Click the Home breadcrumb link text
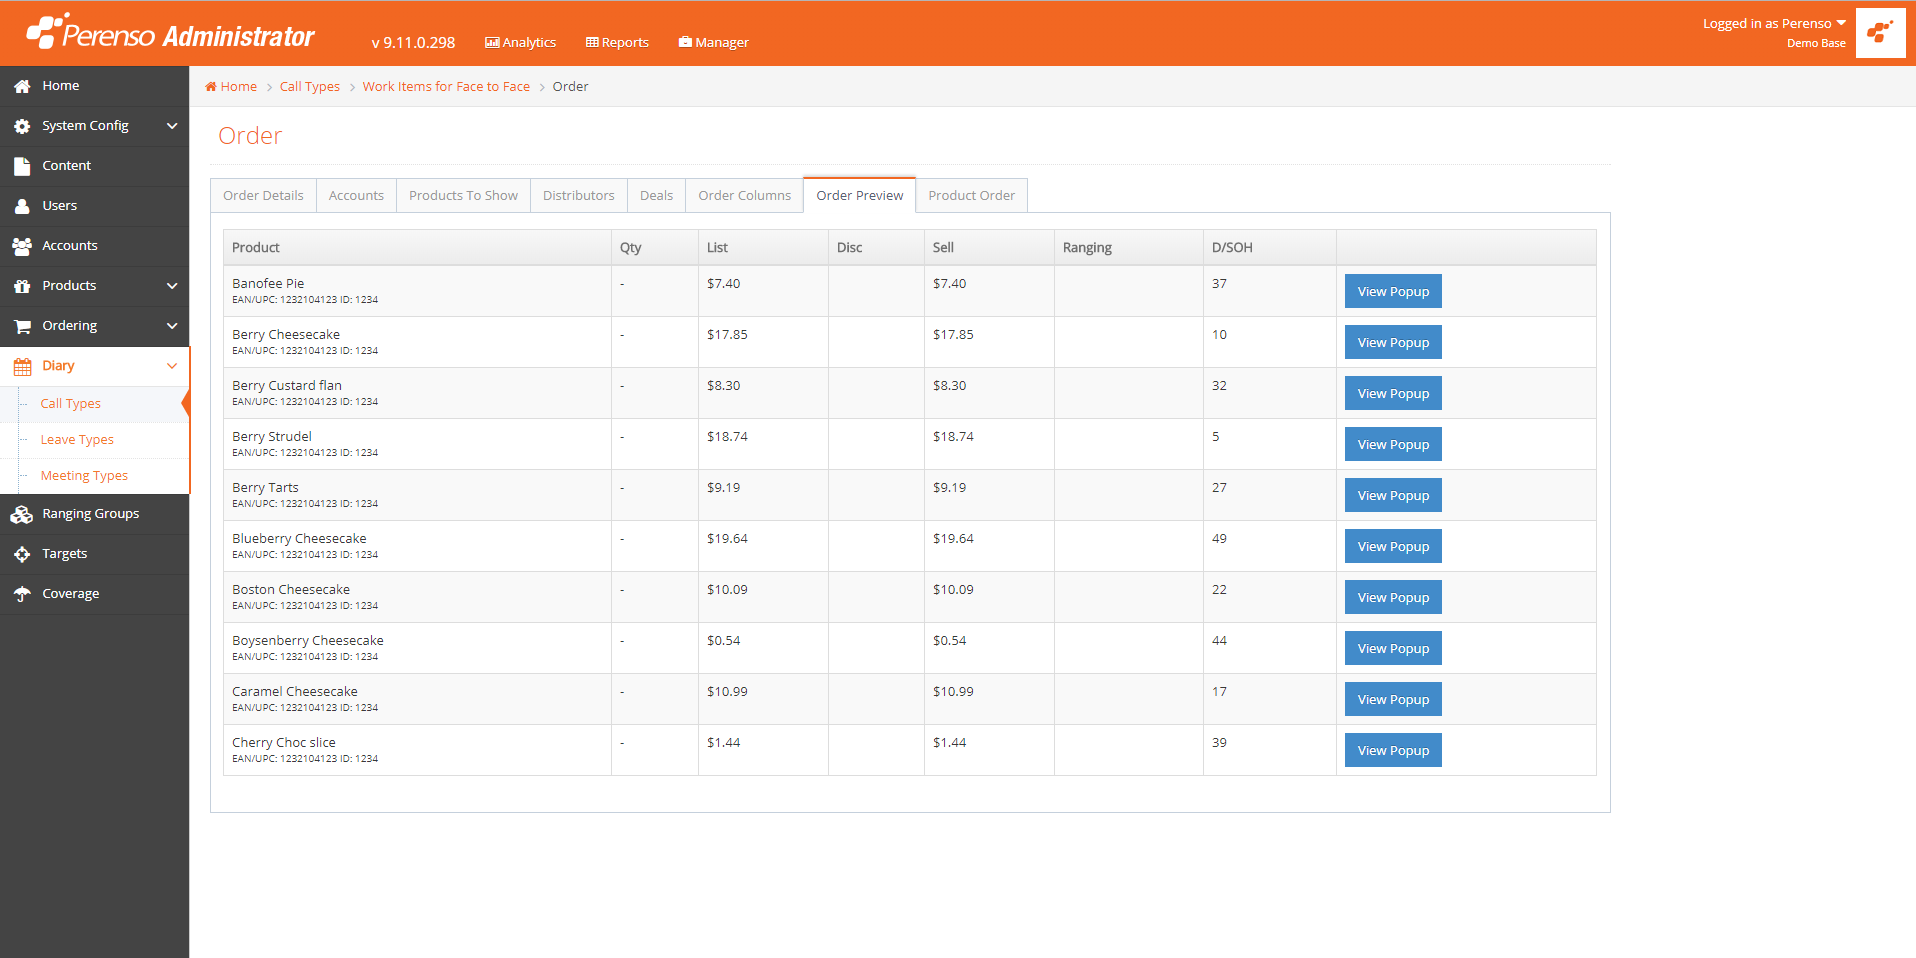This screenshot has height=958, width=1916. [x=239, y=87]
